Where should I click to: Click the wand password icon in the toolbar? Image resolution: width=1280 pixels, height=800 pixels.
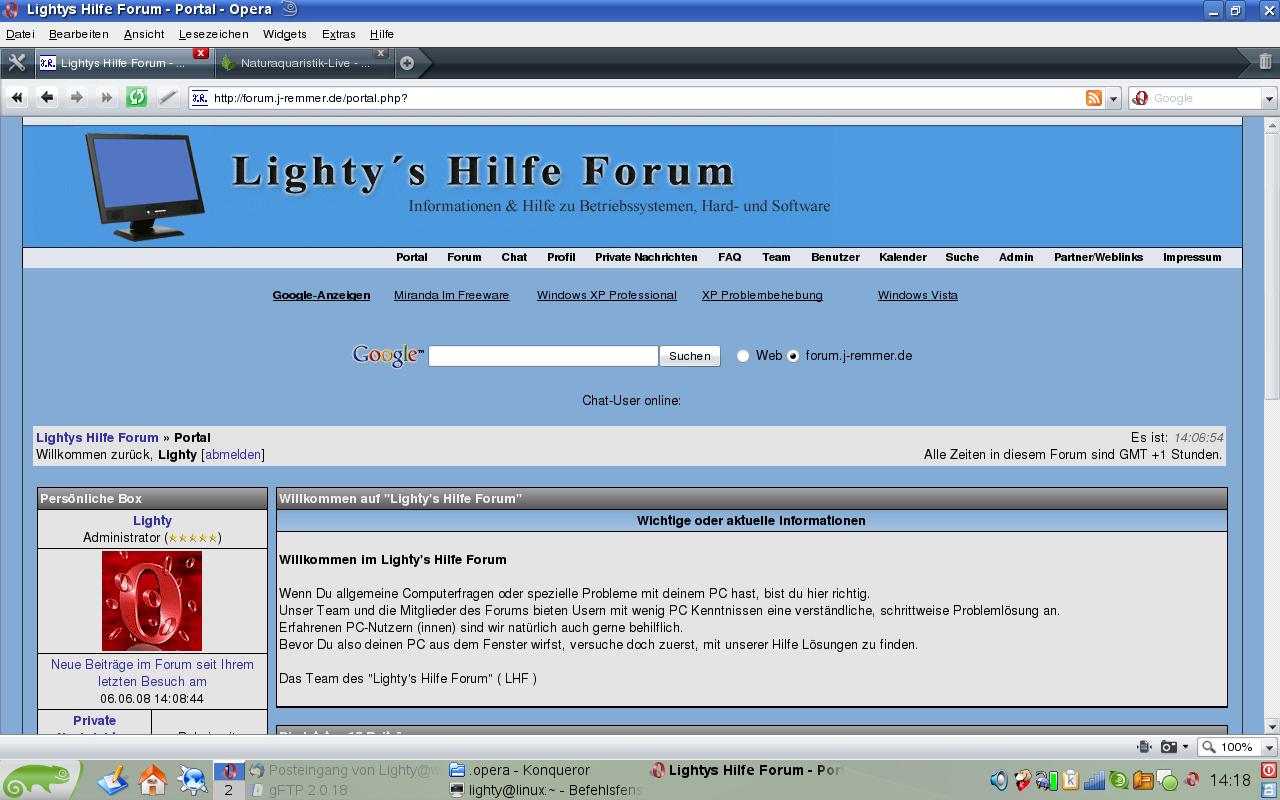click(x=168, y=97)
